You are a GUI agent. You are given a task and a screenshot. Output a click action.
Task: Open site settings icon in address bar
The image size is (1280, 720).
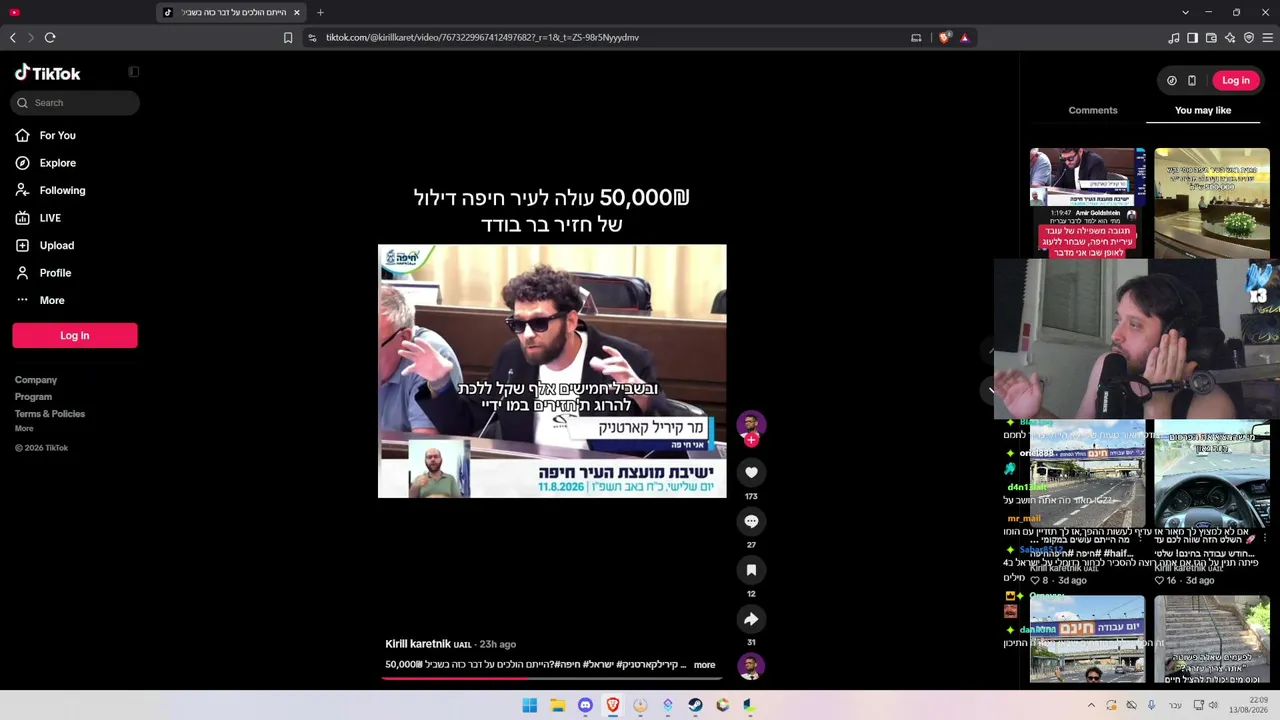[312, 38]
